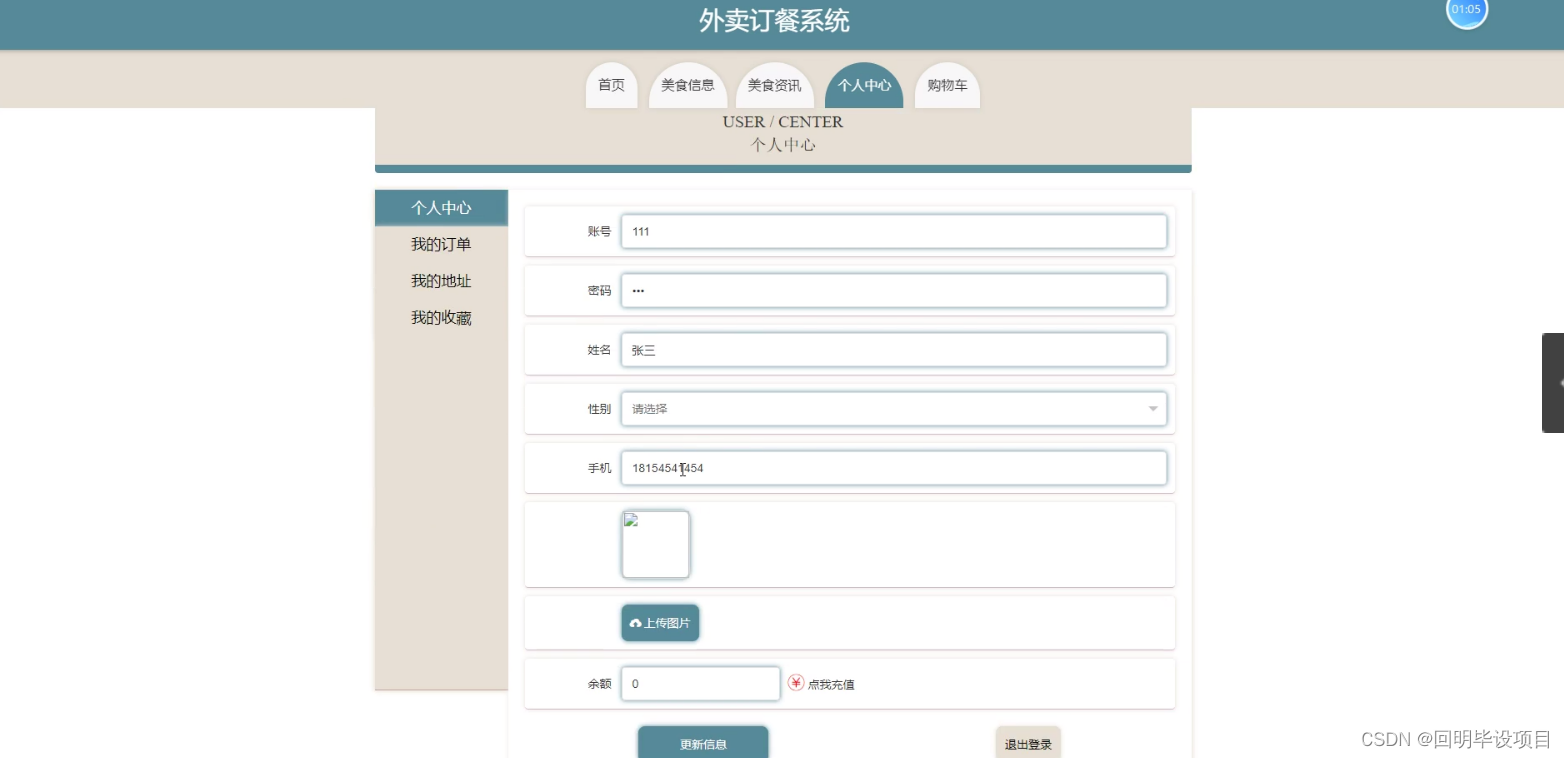Expand the gender combo box showing 请选择
Screen dimensions: 1564x758
(x=894, y=408)
